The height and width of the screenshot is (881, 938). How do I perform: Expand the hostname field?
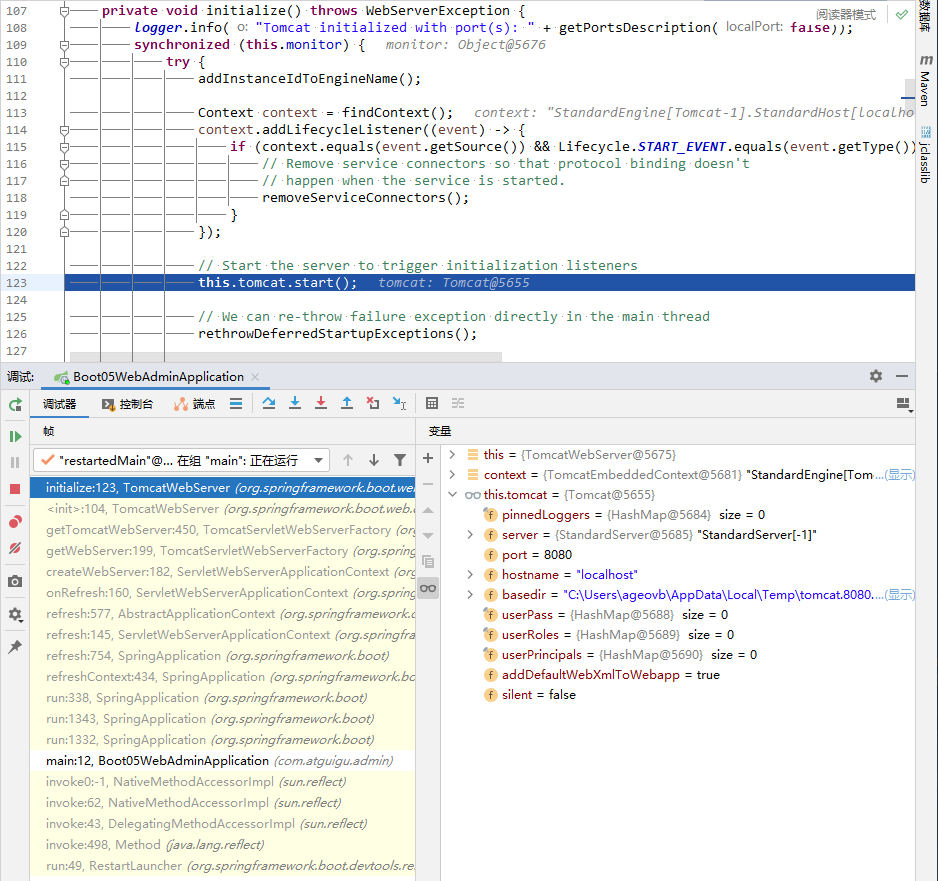470,575
